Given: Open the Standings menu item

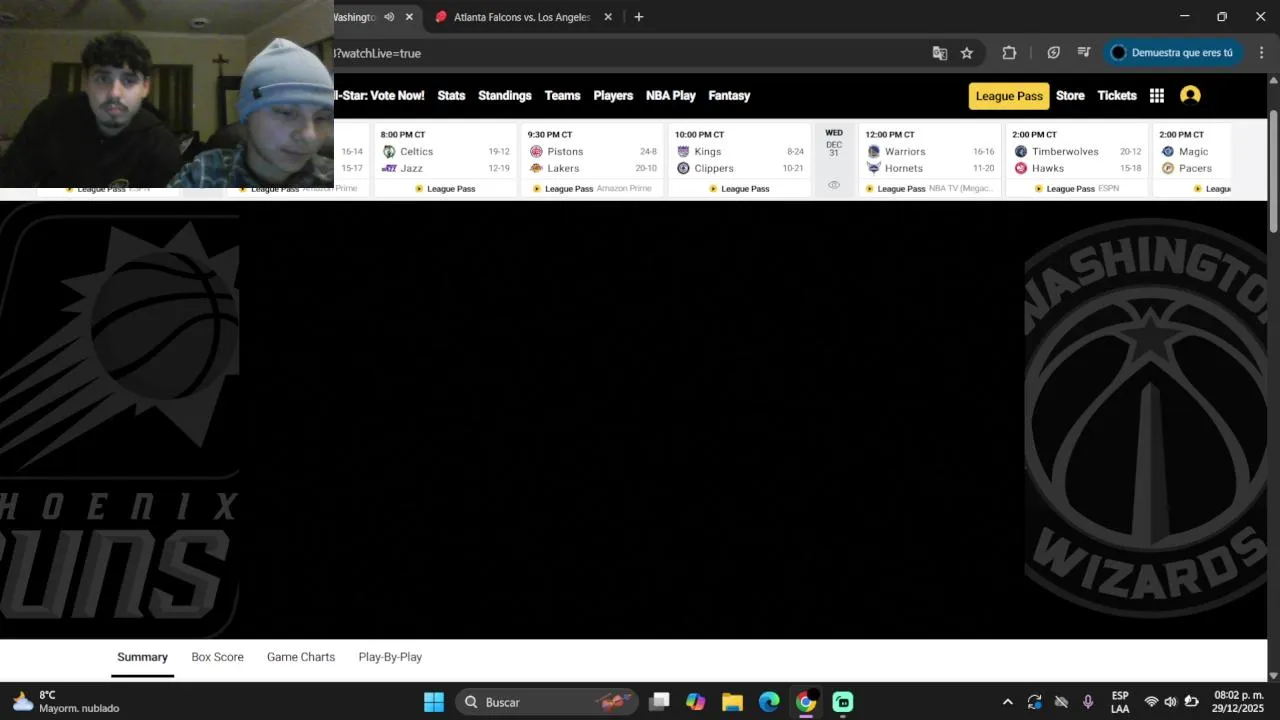Looking at the screenshot, I should click(x=505, y=96).
